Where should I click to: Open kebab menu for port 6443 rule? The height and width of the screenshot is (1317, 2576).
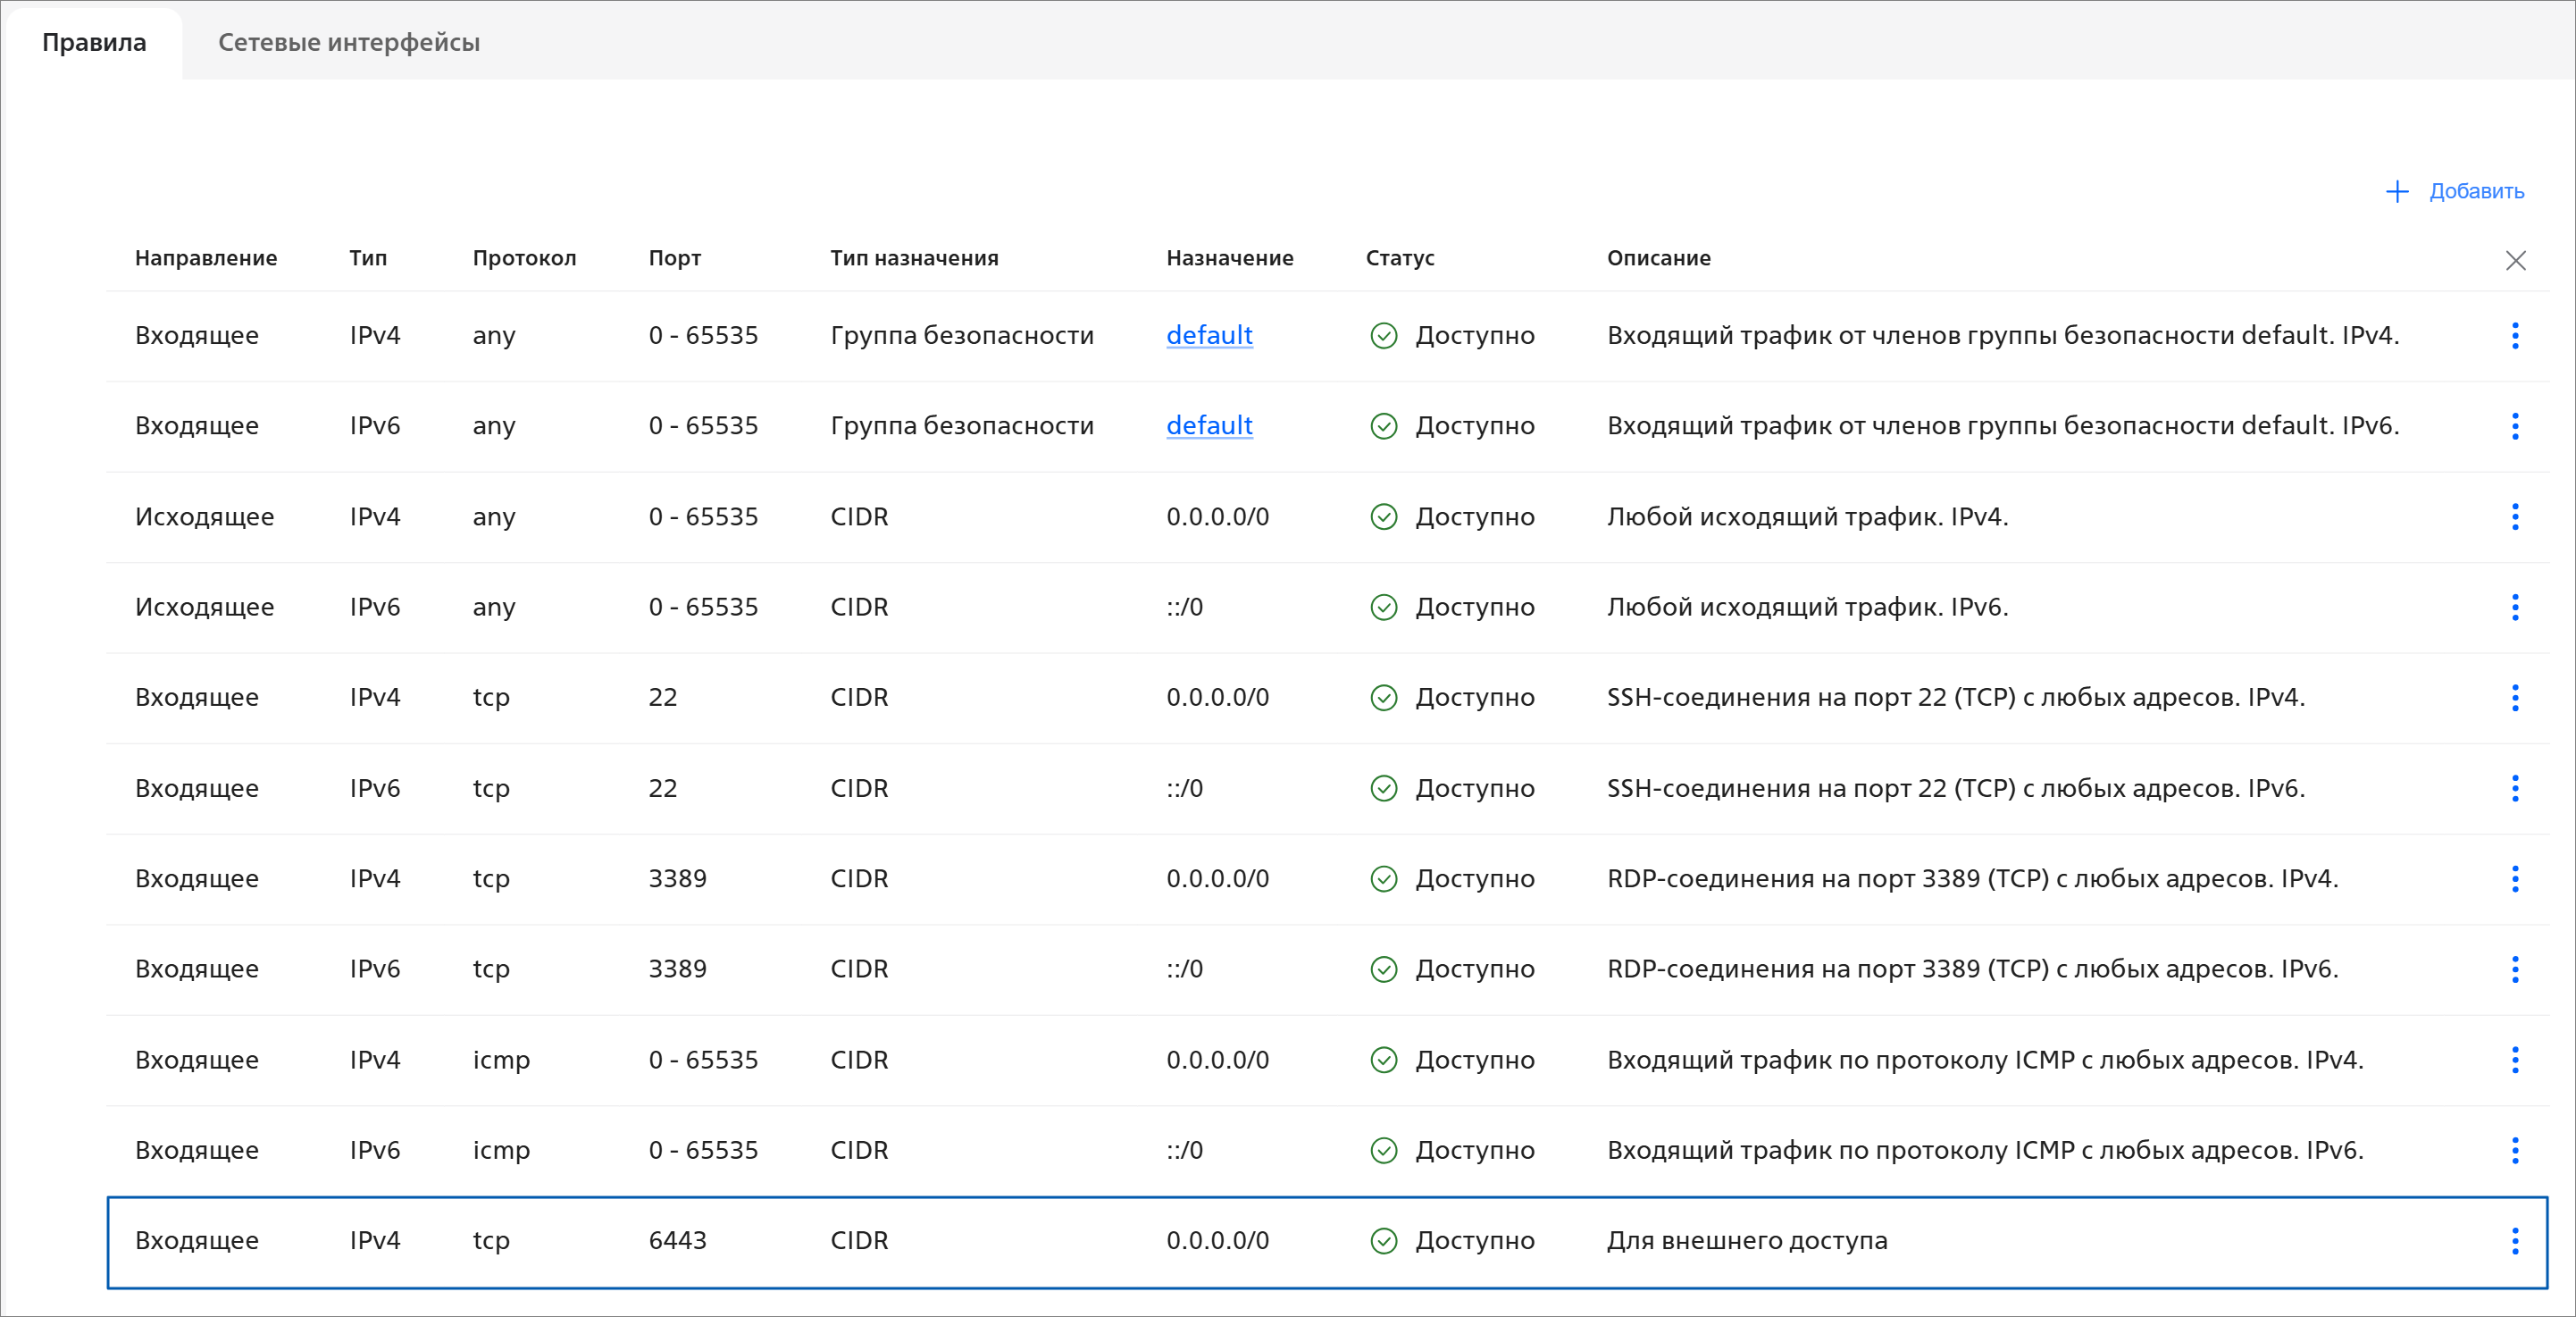coord(2514,1241)
